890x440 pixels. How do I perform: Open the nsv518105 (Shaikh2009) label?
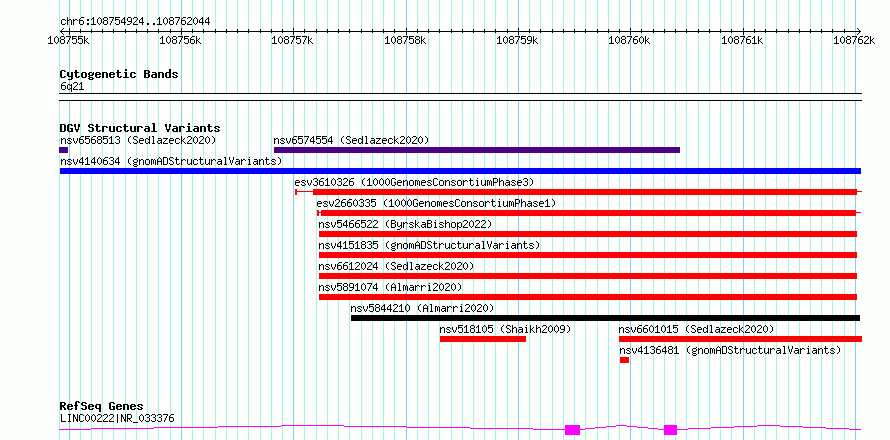point(505,329)
